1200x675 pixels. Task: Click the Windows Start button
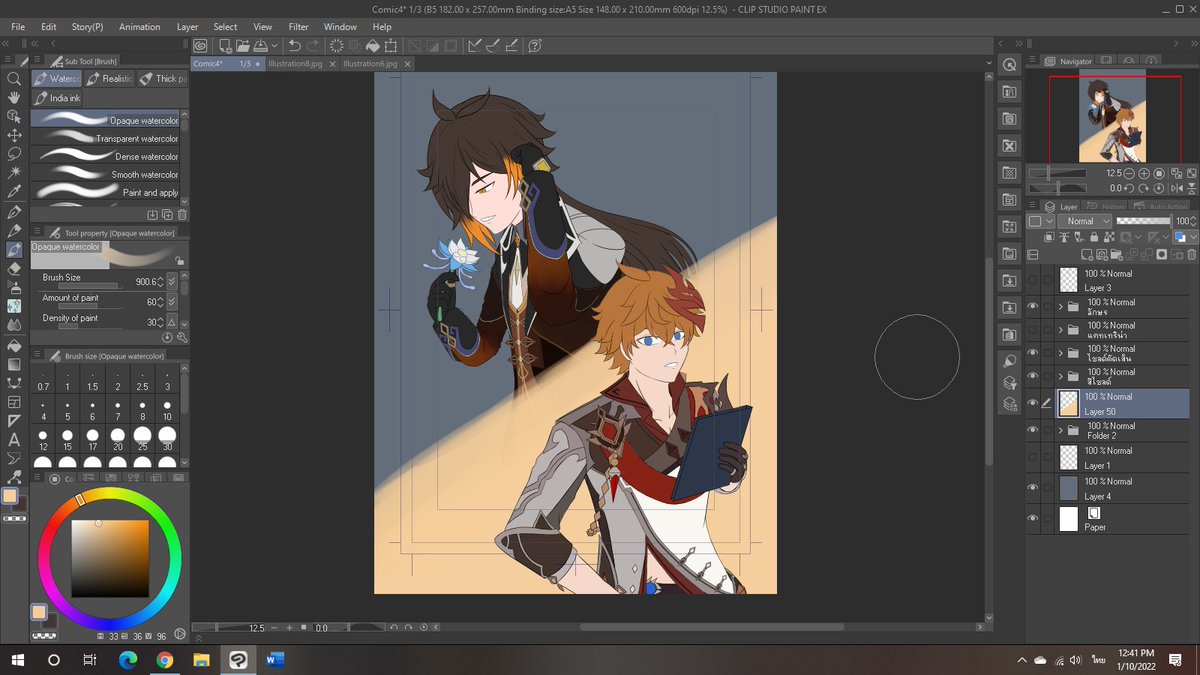[x=17, y=660]
